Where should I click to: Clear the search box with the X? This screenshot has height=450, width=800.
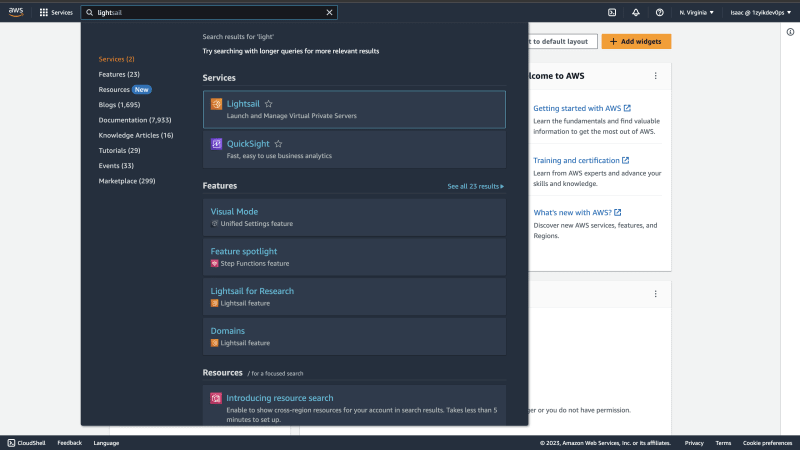pos(329,12)
